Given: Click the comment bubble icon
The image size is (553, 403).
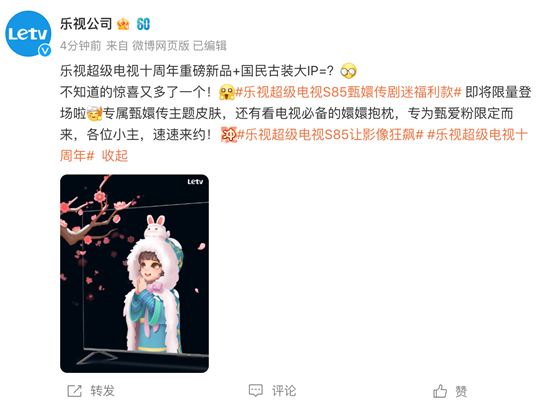Looking at the screenshot, I should pos(256,391).
